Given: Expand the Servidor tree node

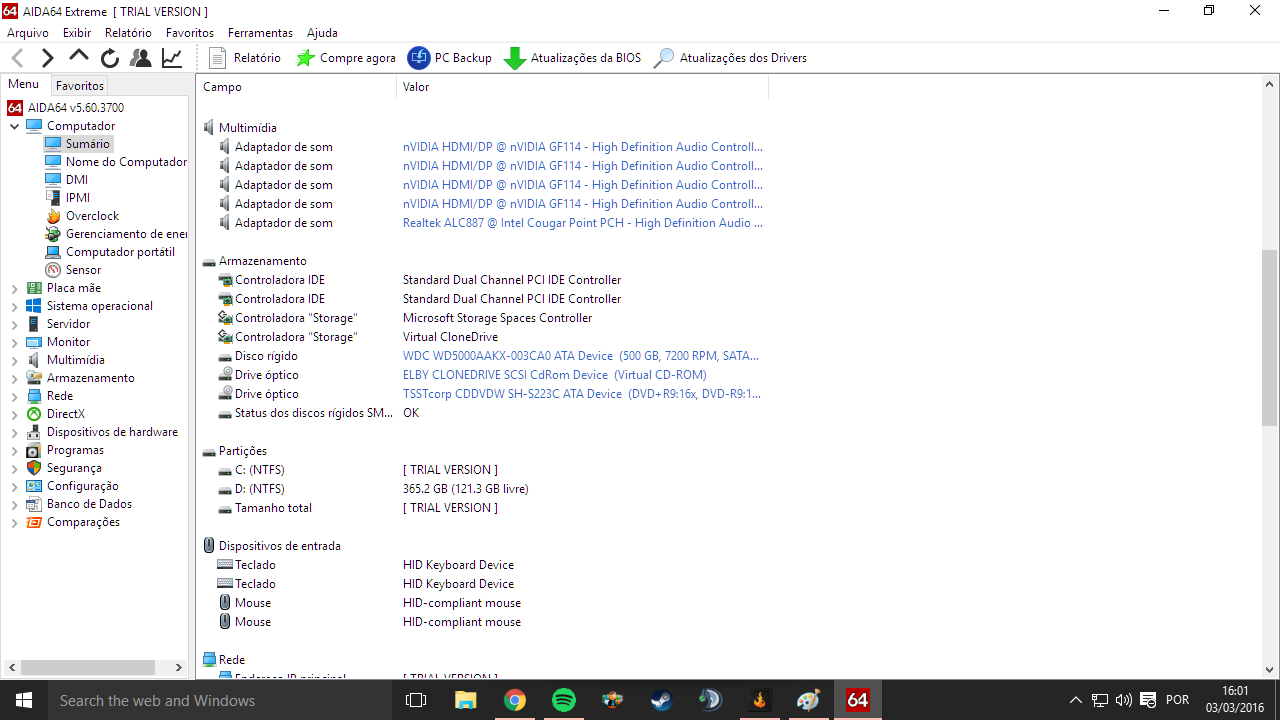Looking at the screenshot, I should 15,324.
